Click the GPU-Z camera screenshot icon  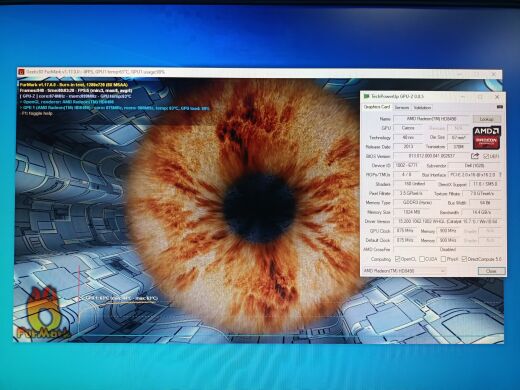[x=499, y=107]
